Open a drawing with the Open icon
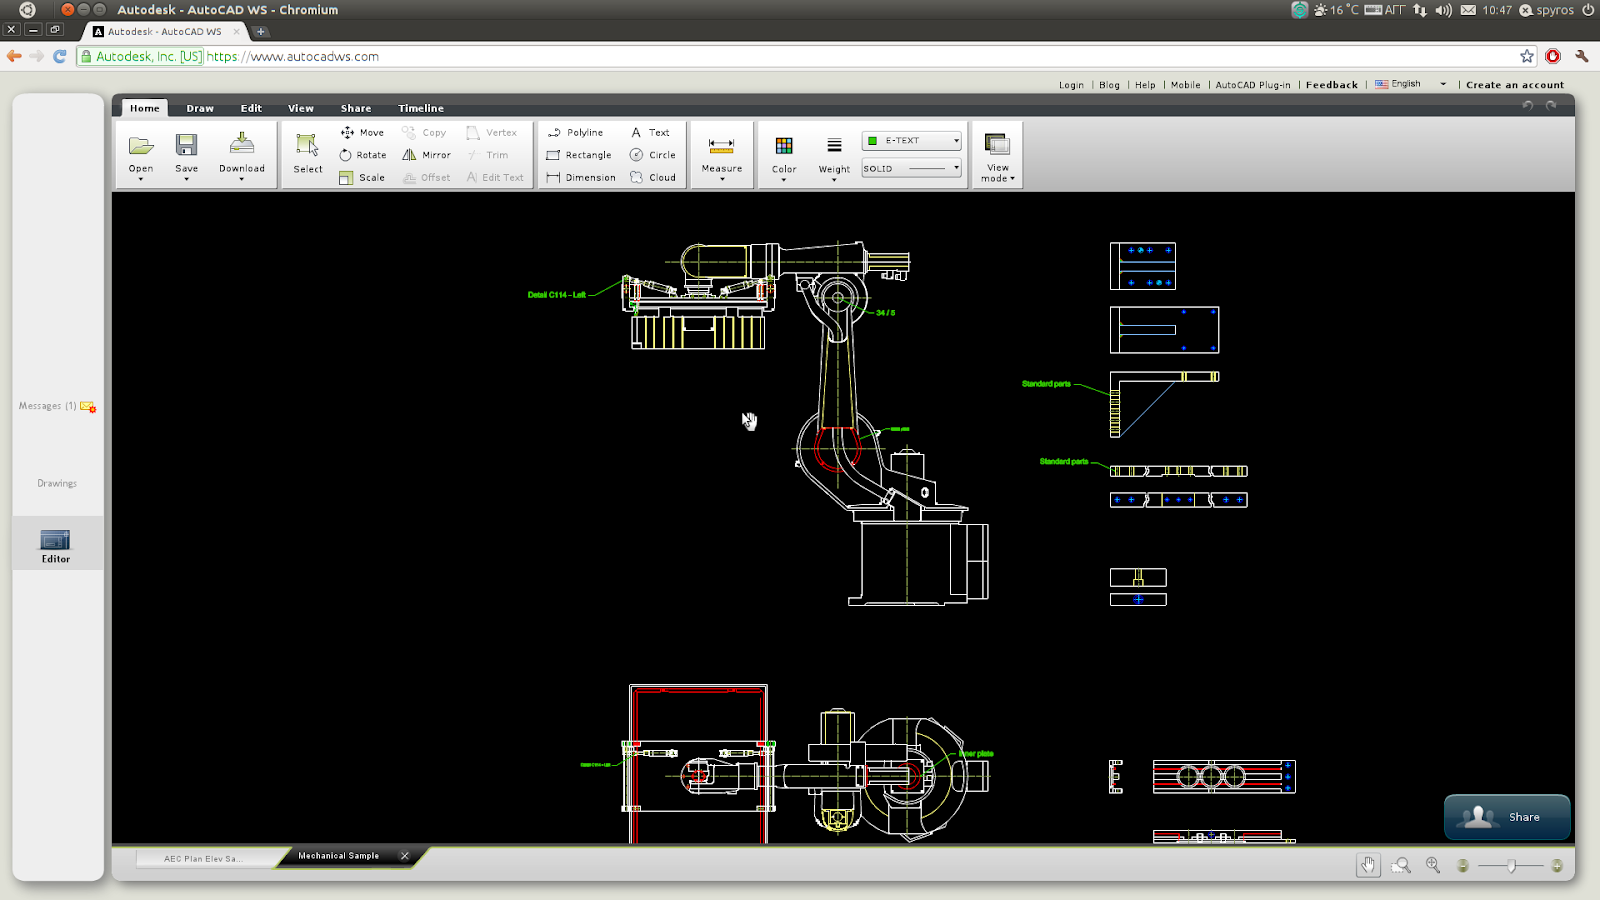 point(141,146)
